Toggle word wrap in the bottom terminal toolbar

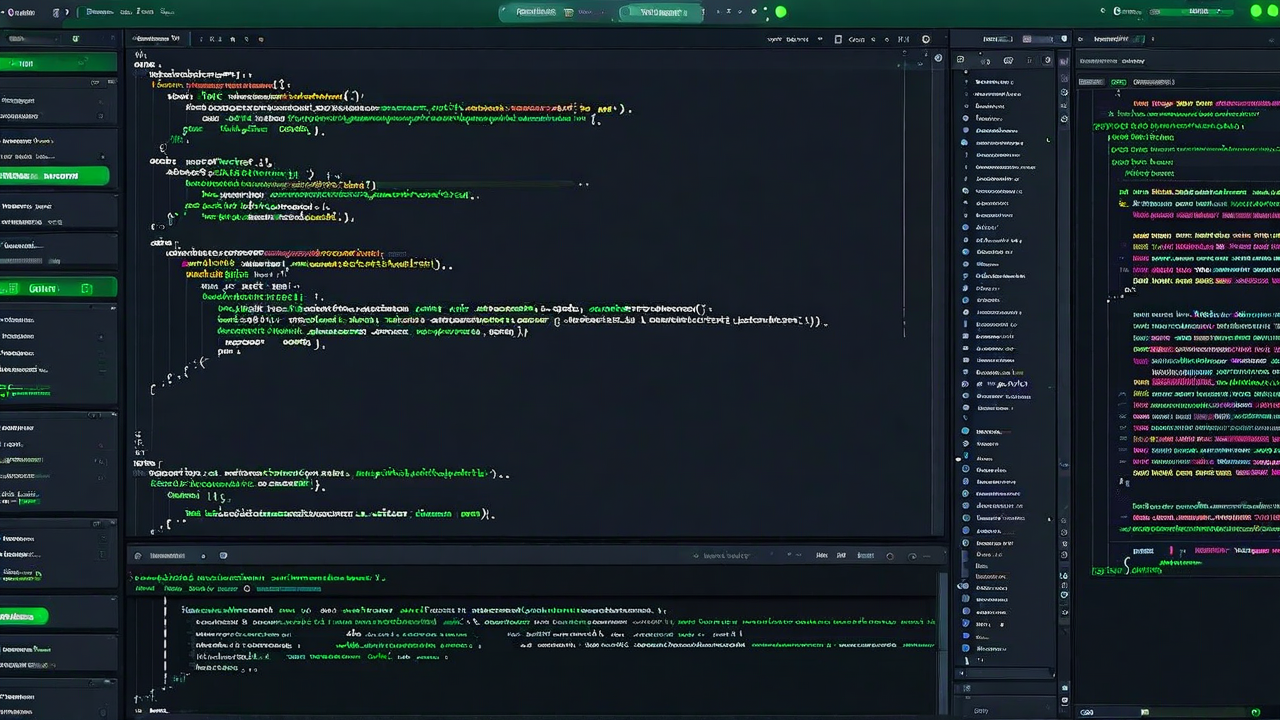tap(889, 555)
